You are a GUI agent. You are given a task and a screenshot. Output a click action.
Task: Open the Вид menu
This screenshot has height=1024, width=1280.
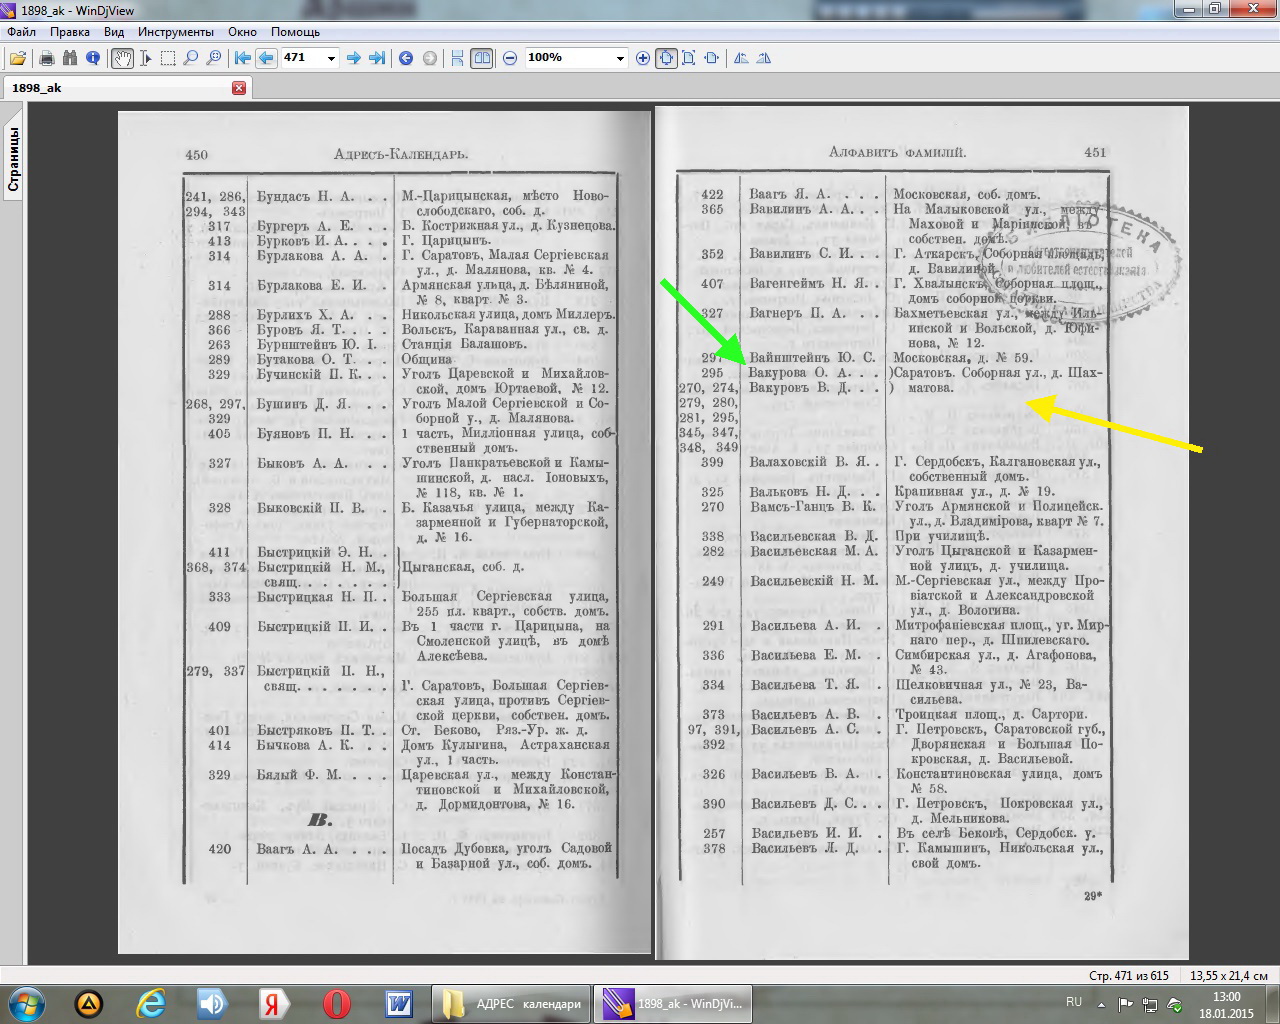[114, 32]
